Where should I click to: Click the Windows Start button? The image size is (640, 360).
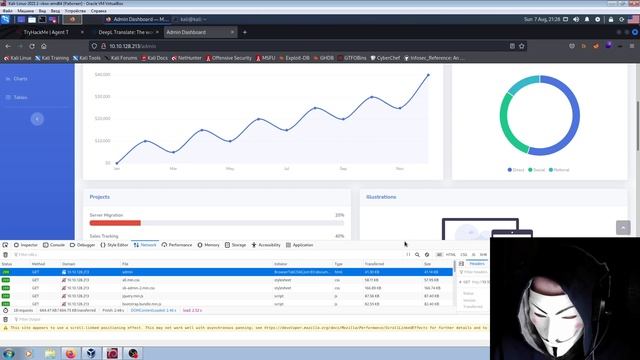pos(9,353)
